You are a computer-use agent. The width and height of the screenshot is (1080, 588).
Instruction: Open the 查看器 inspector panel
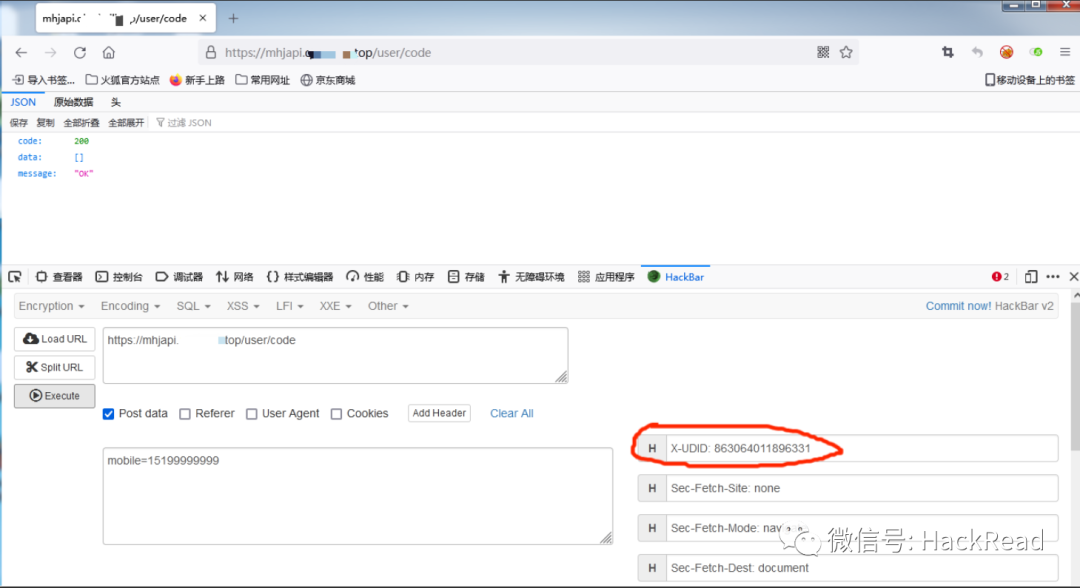point(59,277)
